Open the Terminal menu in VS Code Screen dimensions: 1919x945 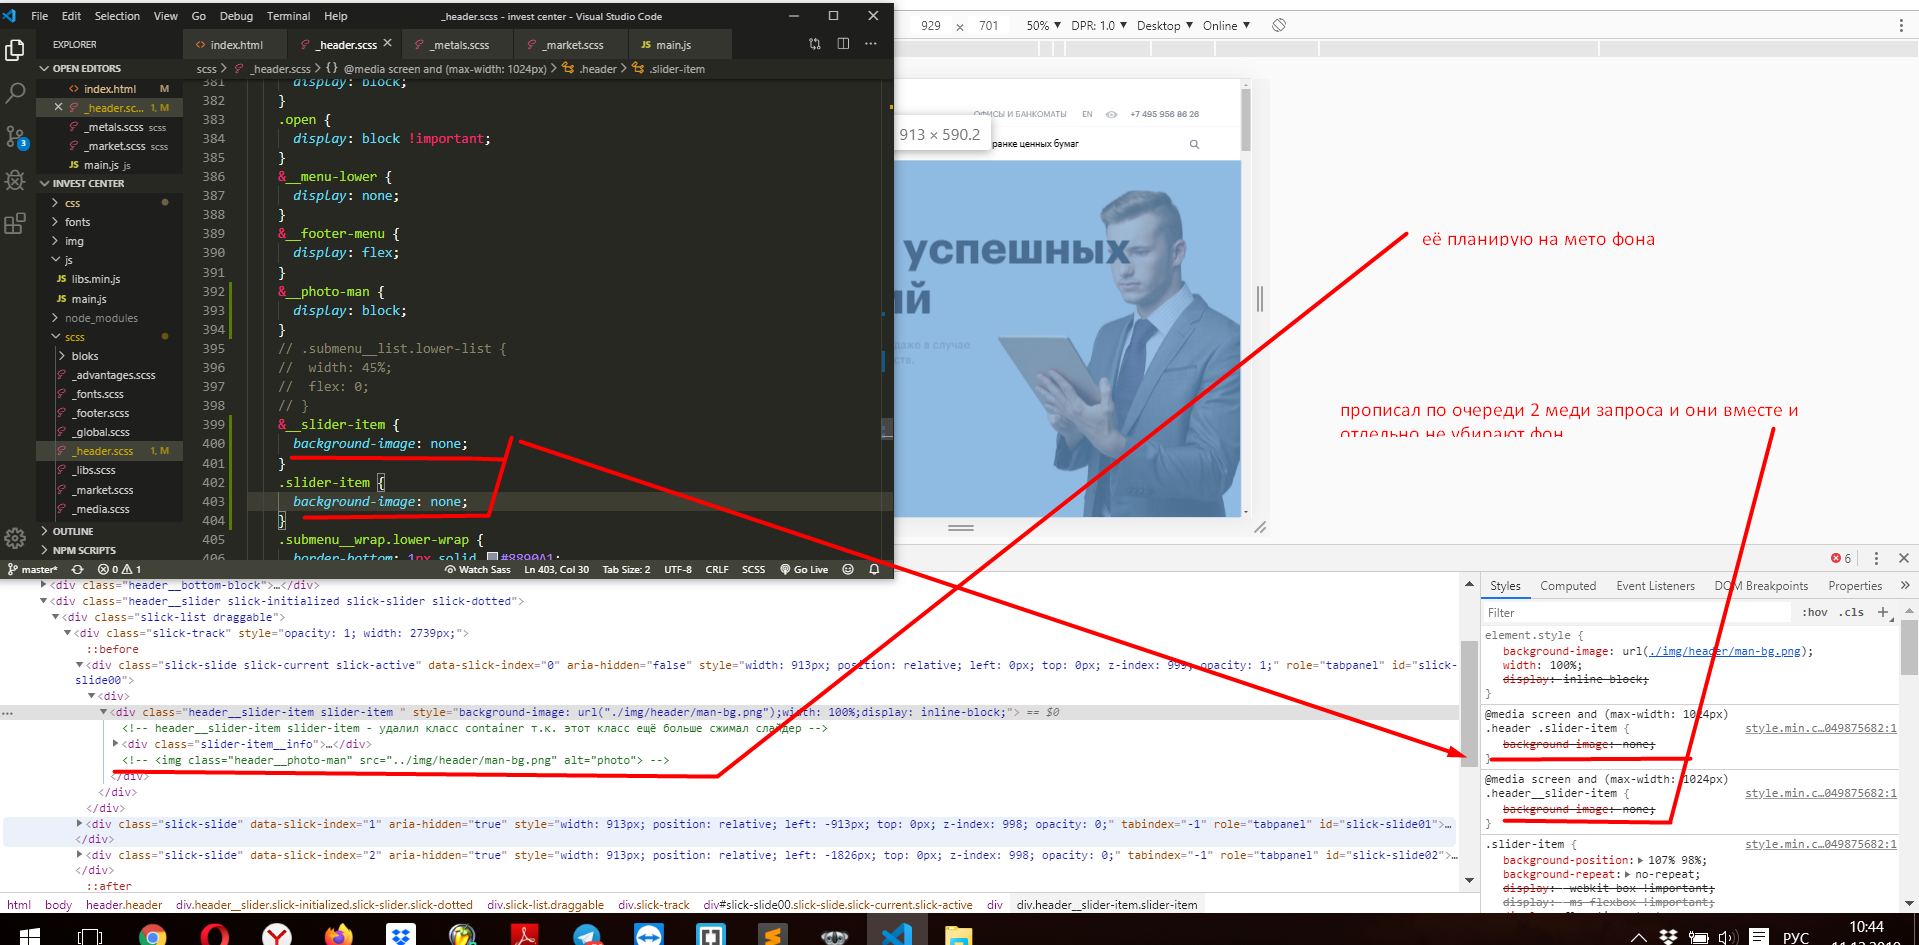[x=288, y=16]
